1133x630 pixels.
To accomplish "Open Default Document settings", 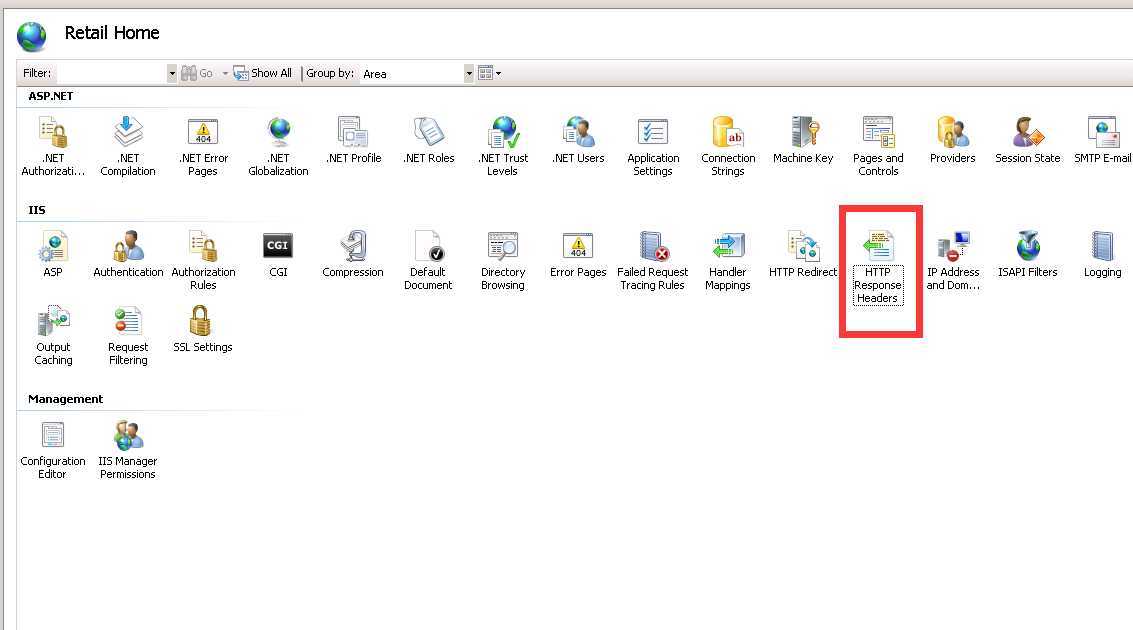I will [428, 261].
